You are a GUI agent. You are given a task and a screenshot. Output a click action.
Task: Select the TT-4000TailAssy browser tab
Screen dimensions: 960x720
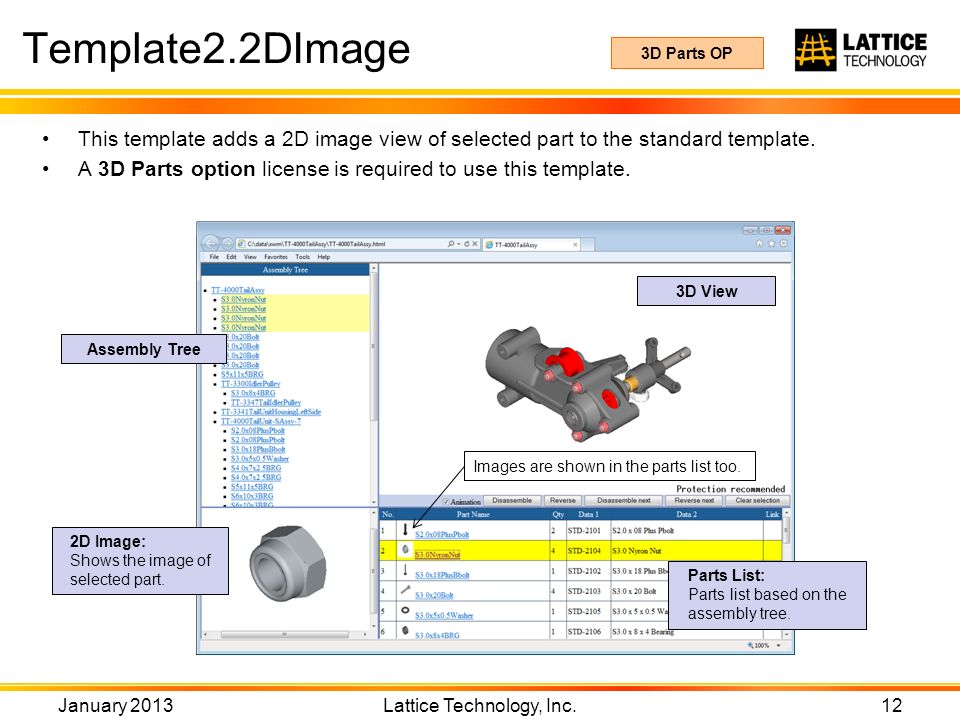point(531,244)
